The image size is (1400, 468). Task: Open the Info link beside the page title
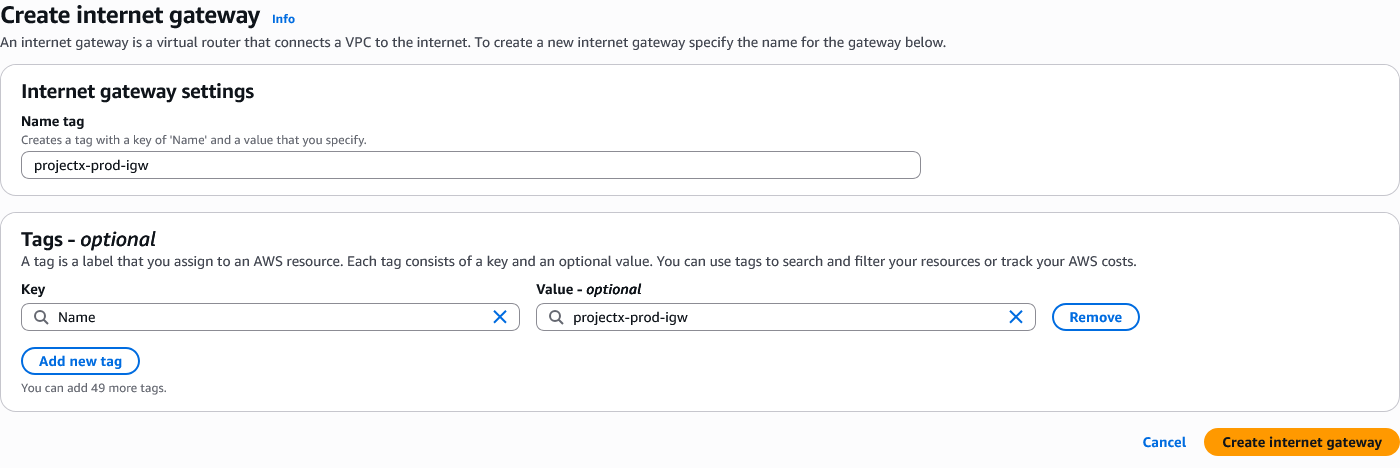pos(283,19)
